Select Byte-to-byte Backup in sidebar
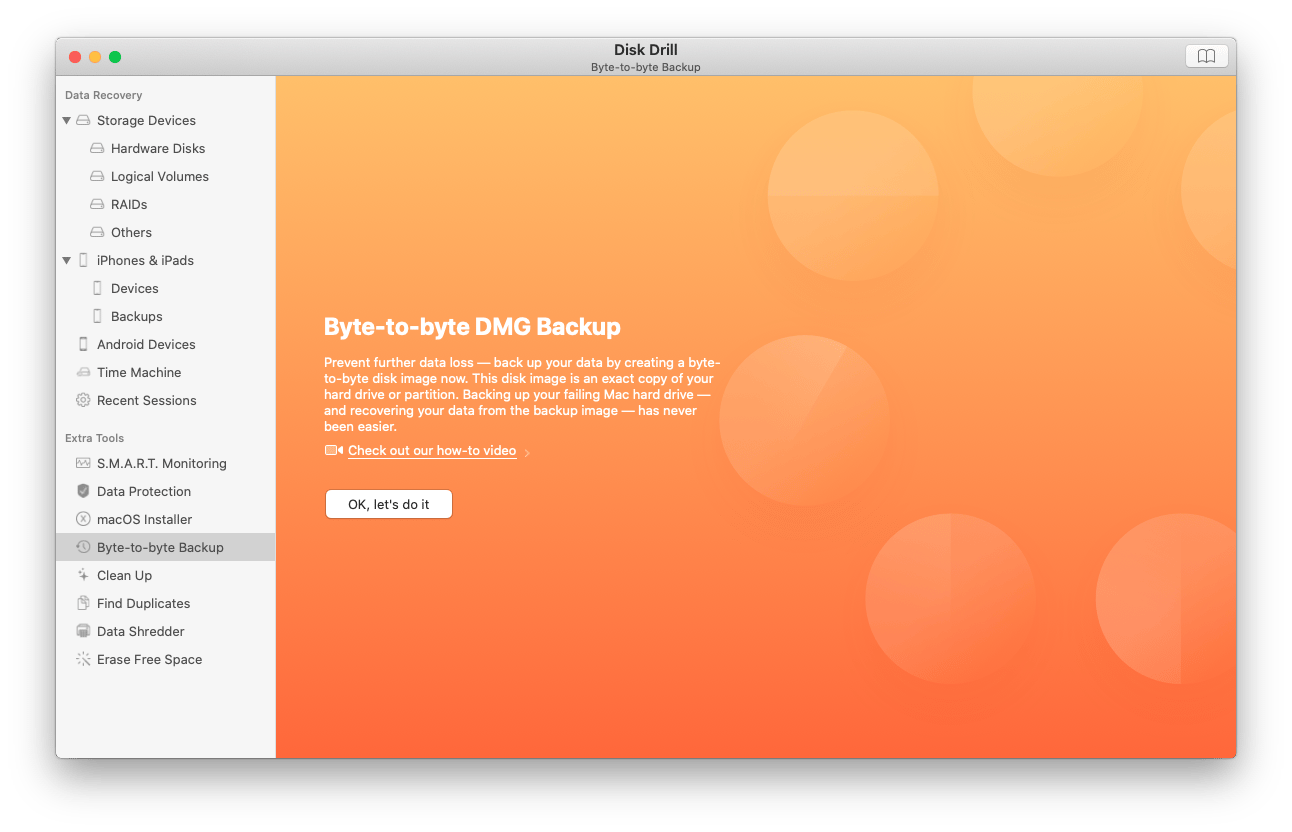 pyautogui.click(x=166, y=547)
